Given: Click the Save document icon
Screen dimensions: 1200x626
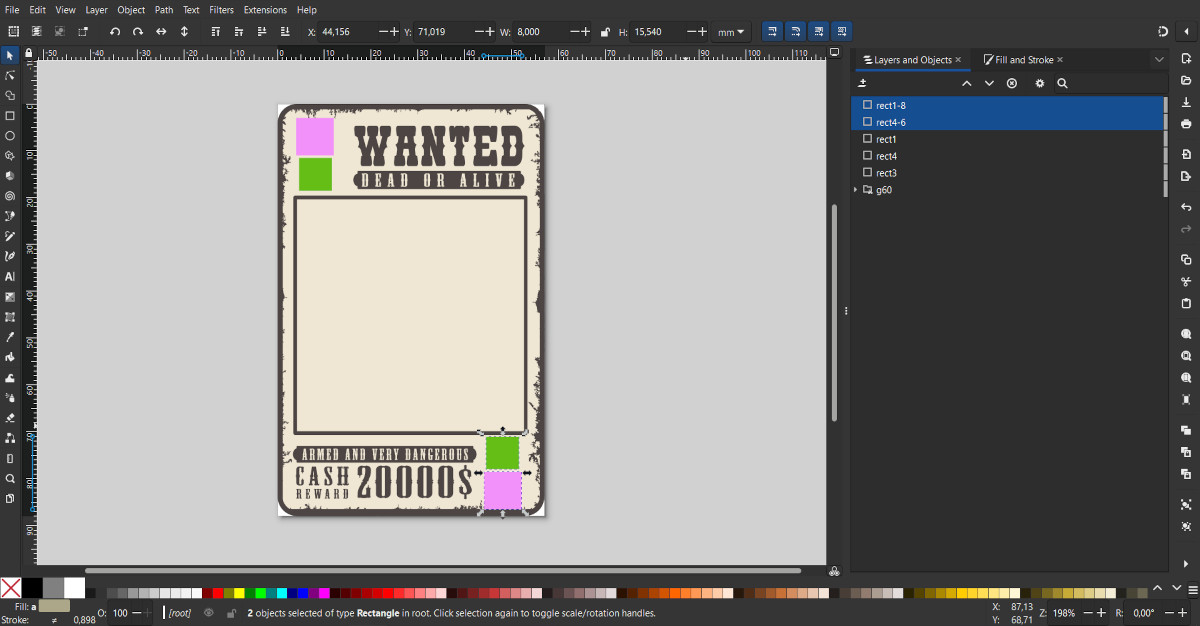Looking at the screenshot, I should point(1186,102).
